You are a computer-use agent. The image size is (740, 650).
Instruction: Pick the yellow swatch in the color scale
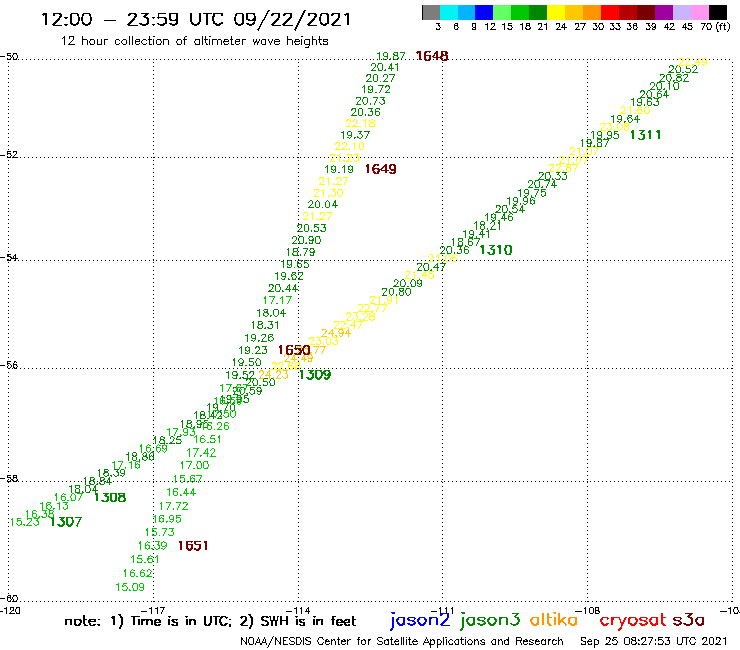click(556, 12)
